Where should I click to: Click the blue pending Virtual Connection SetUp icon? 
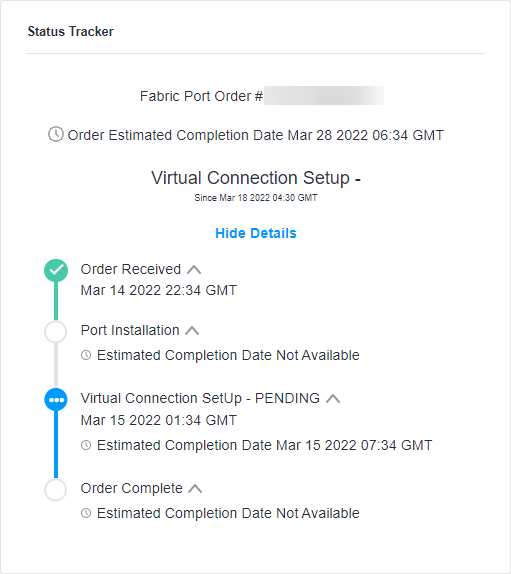[x=56, y=400]
